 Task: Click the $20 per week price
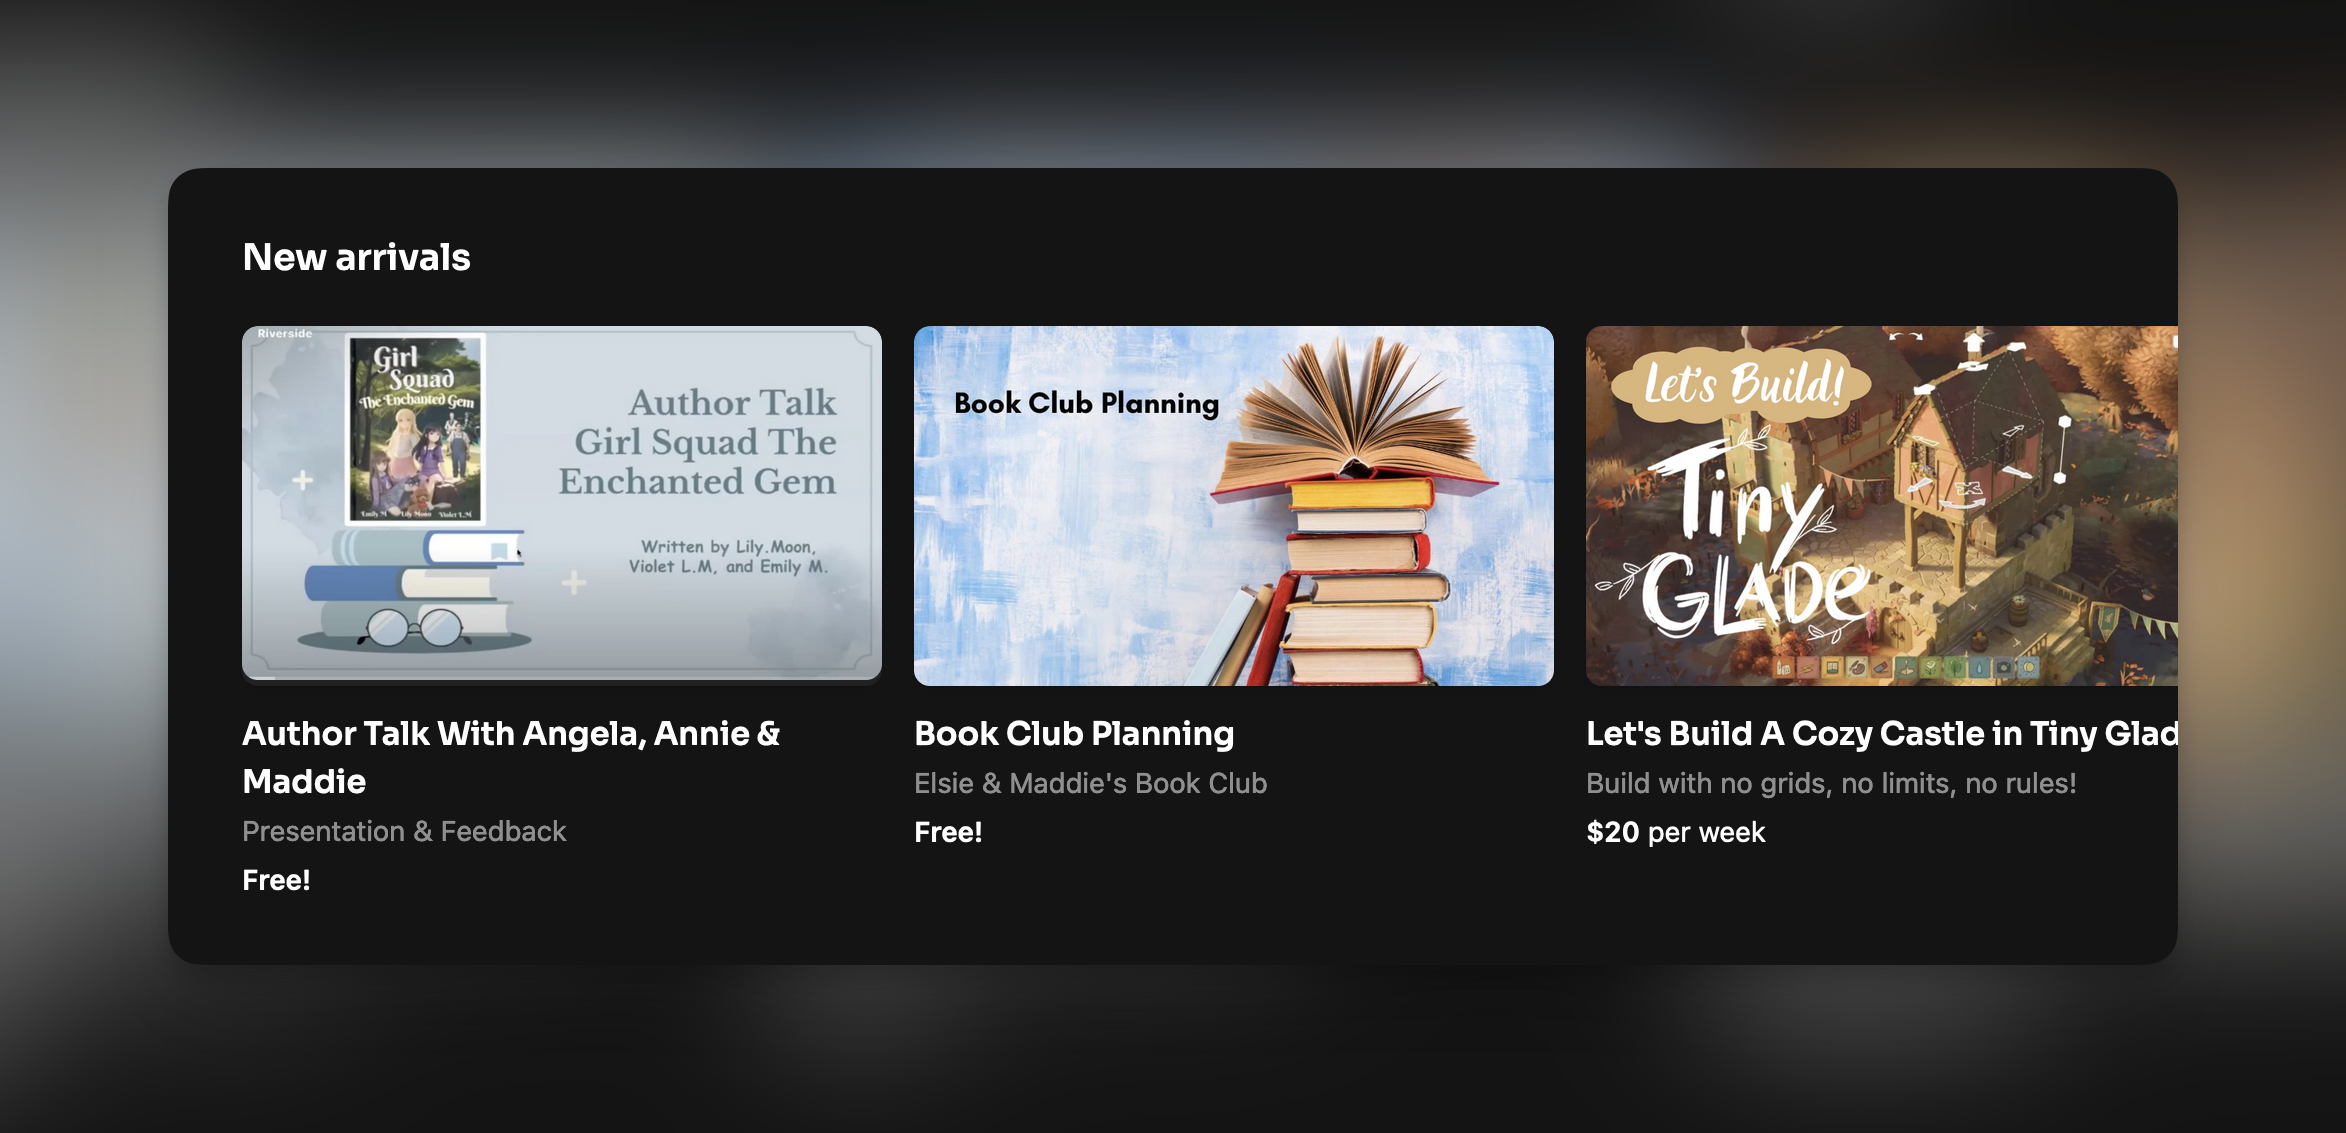tap(1675, 832)
